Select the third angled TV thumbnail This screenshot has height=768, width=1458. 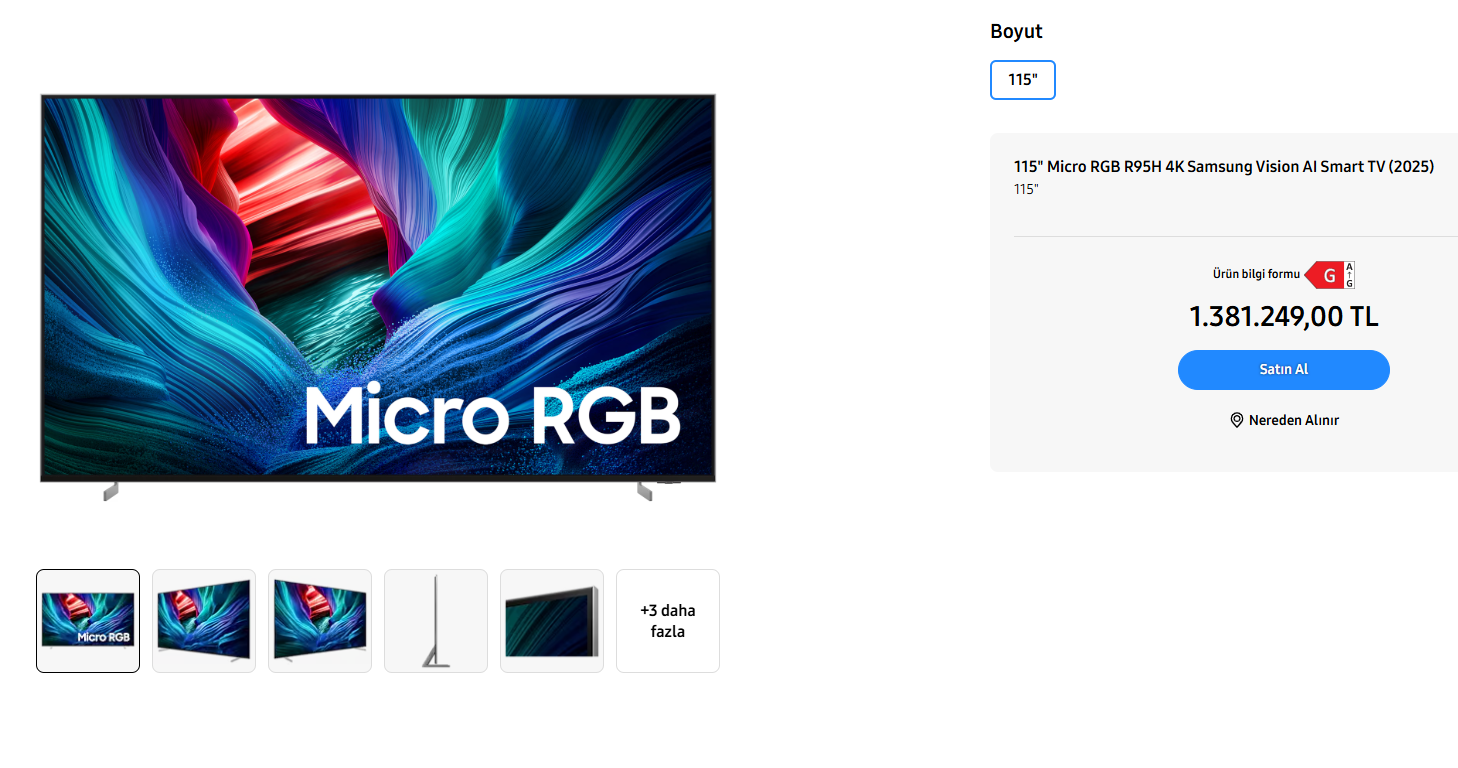(320, 621)
